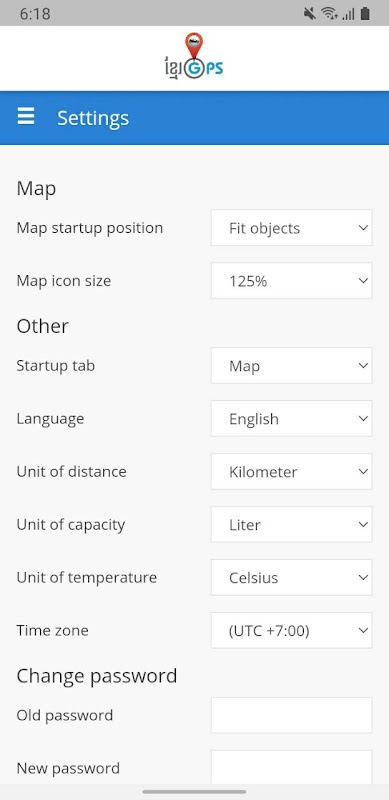This screenshot has width=389, height=800.
Task: Tap the battery icon in status bar
Action: (364, 14)
